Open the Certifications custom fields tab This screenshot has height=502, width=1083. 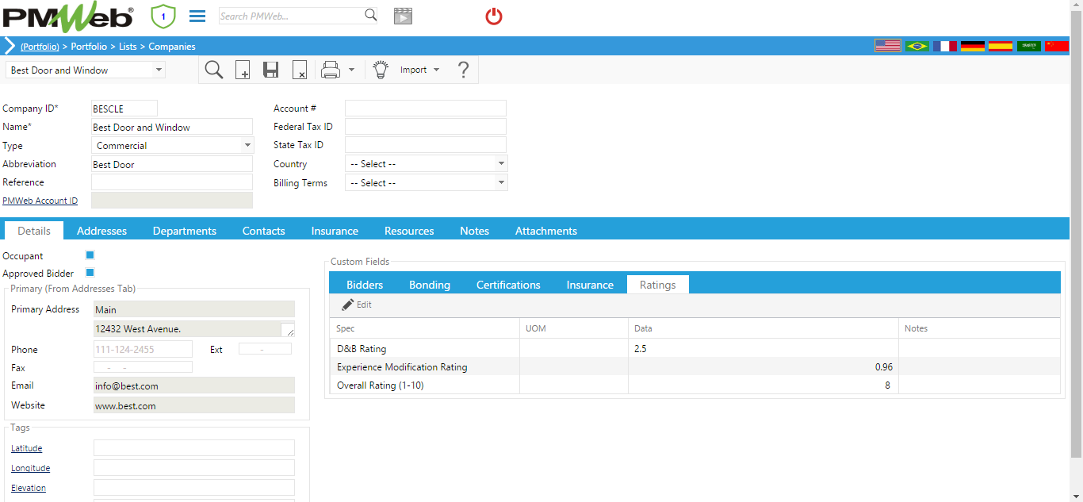coord(508,284)
